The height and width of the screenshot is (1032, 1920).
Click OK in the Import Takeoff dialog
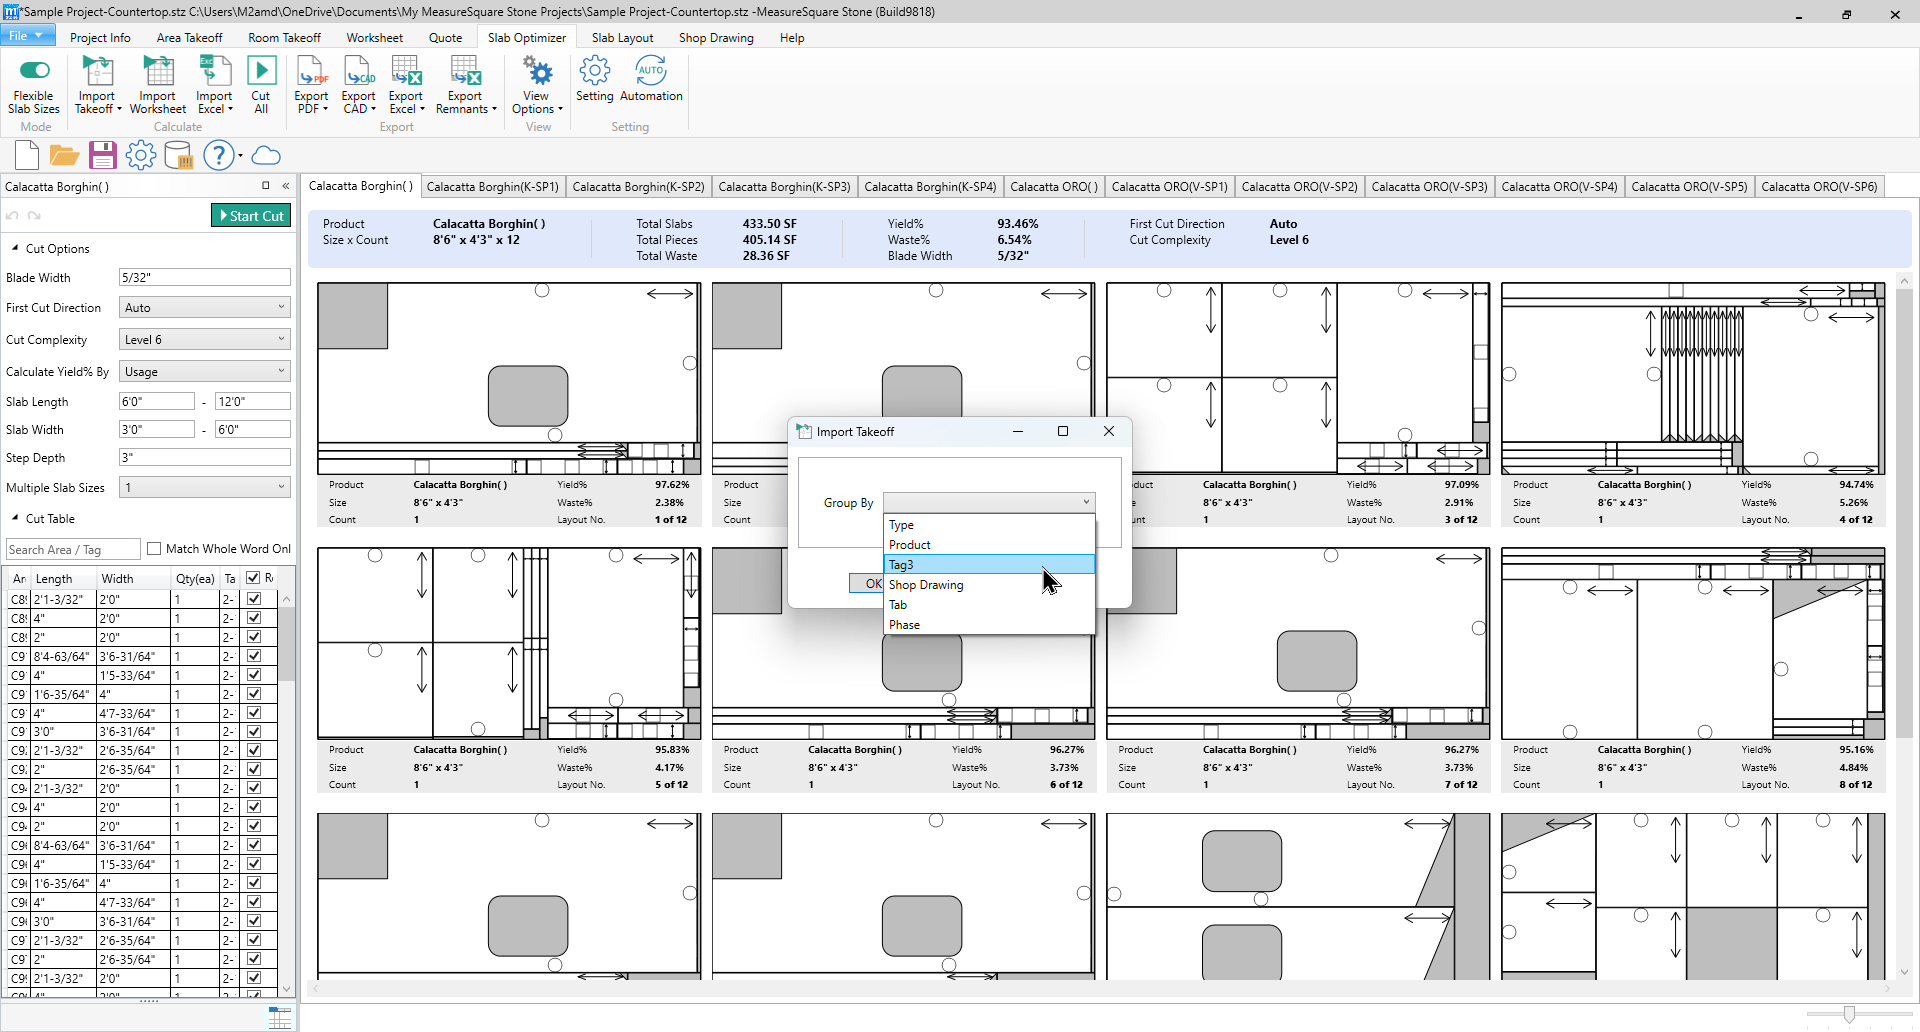868,584
